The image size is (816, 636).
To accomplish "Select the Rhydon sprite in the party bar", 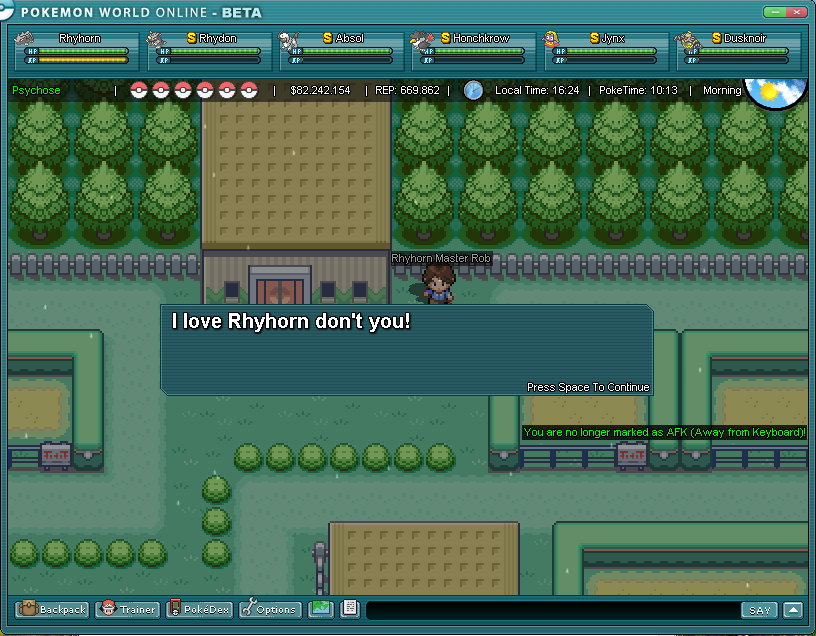I will pyautogui.click(x=155, y=39).
